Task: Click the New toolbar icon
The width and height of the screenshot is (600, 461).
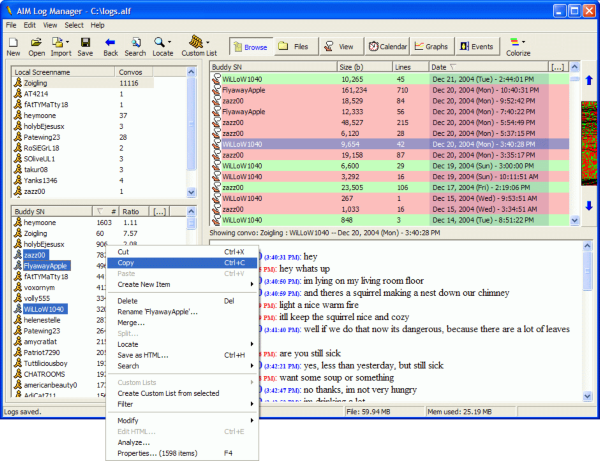Action: click(x=13, y=42)
